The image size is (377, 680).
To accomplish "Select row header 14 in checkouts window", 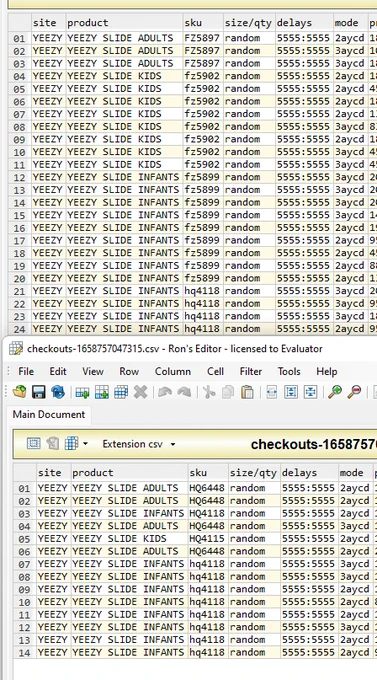I will tap(24, 653).
